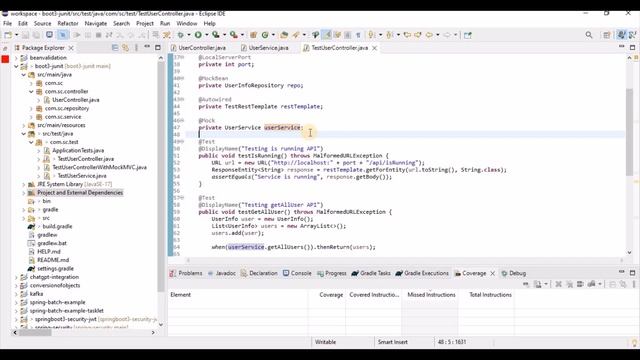Open dropdown arrow beside Run icon
Viewport: 640px width, 360px height.
(206, 35)
